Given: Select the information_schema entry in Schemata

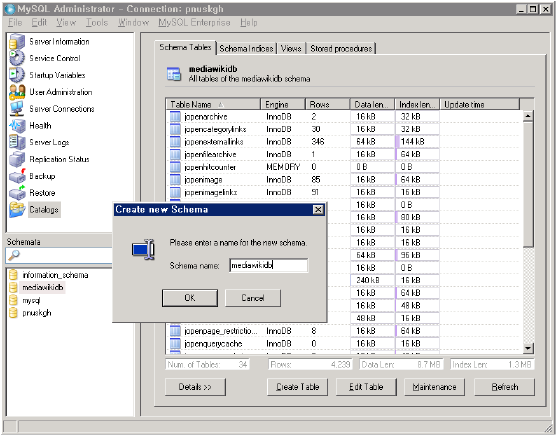Looking at the screenshot, I should pos(55,275).
